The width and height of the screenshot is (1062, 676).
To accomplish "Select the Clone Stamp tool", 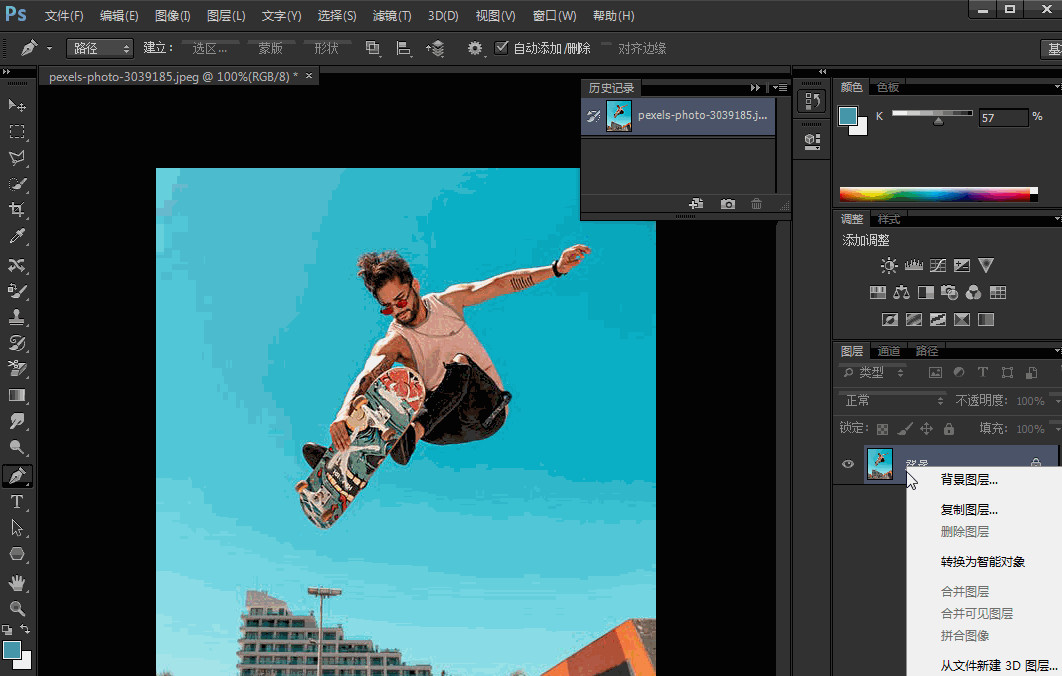I will [17, 317].
